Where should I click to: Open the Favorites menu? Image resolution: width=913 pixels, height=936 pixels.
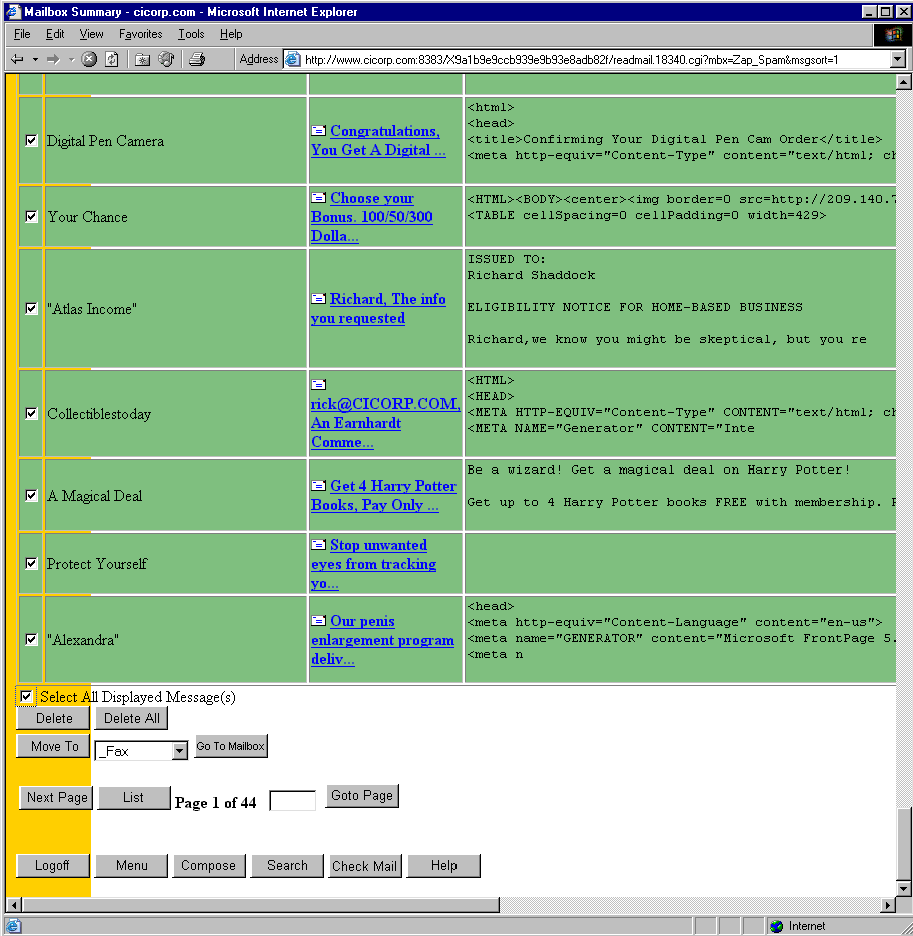(140, 34)
